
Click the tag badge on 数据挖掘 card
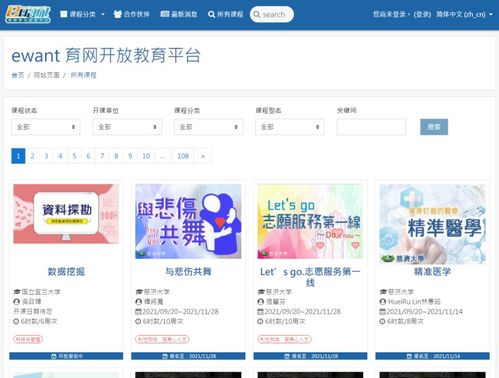coord(28,339)
